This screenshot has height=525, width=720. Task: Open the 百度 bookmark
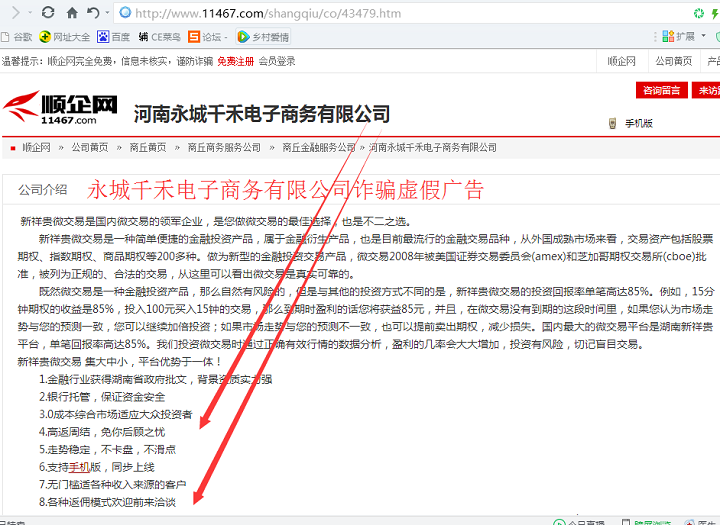pyautogui.click(x=113, y=37)
